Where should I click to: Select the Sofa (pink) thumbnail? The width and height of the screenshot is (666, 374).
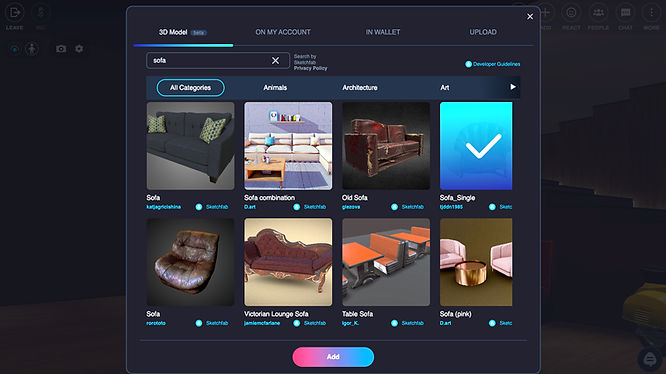476,262
